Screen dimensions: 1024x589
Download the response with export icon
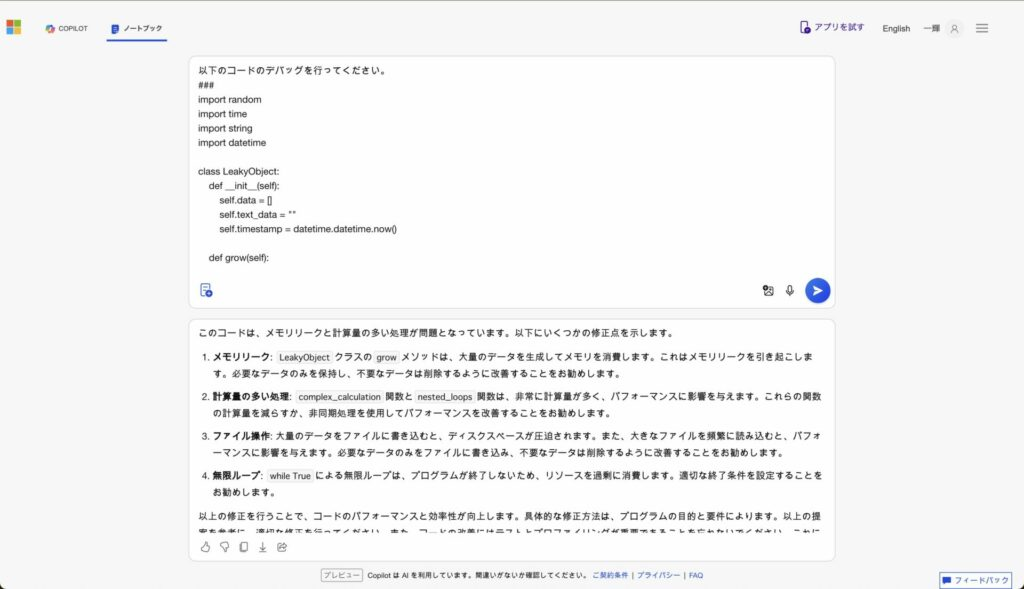(262, 547)
